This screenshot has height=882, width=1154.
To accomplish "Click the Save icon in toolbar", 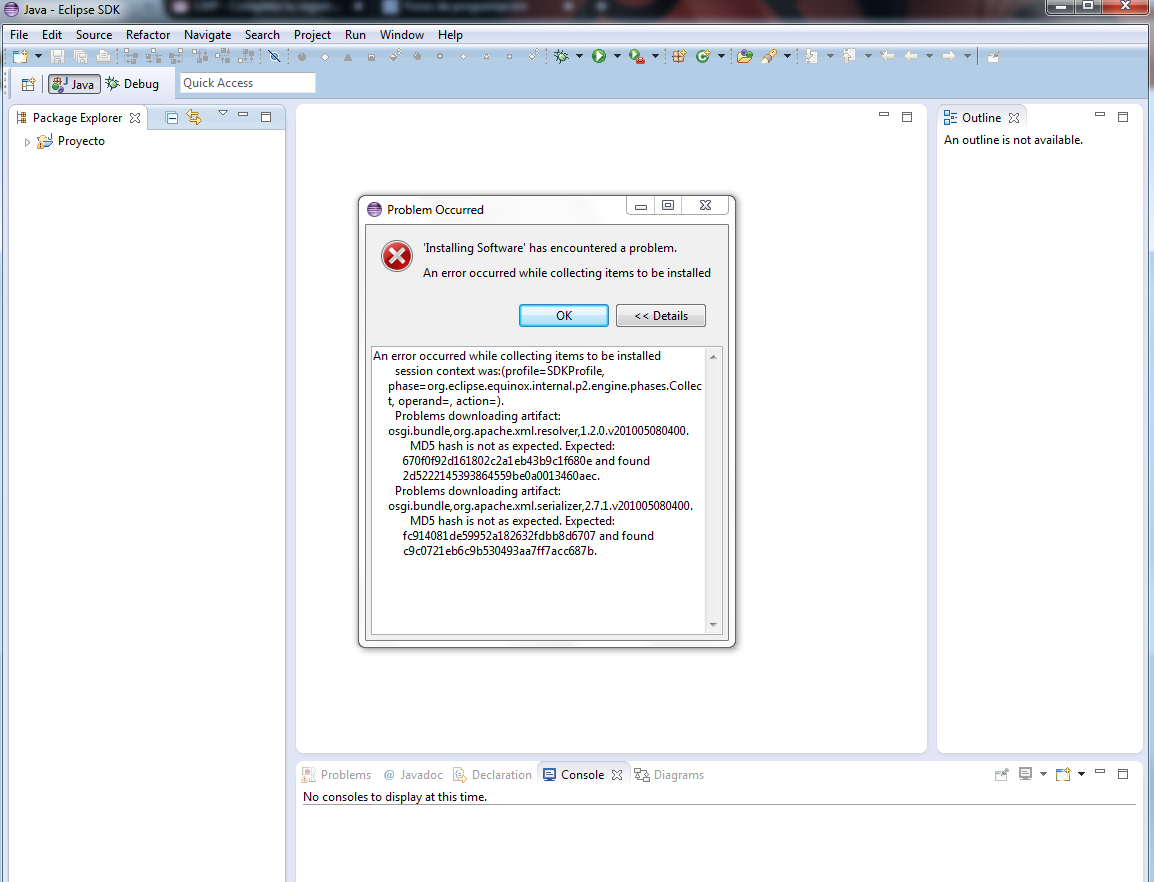I will pos(57,57).
